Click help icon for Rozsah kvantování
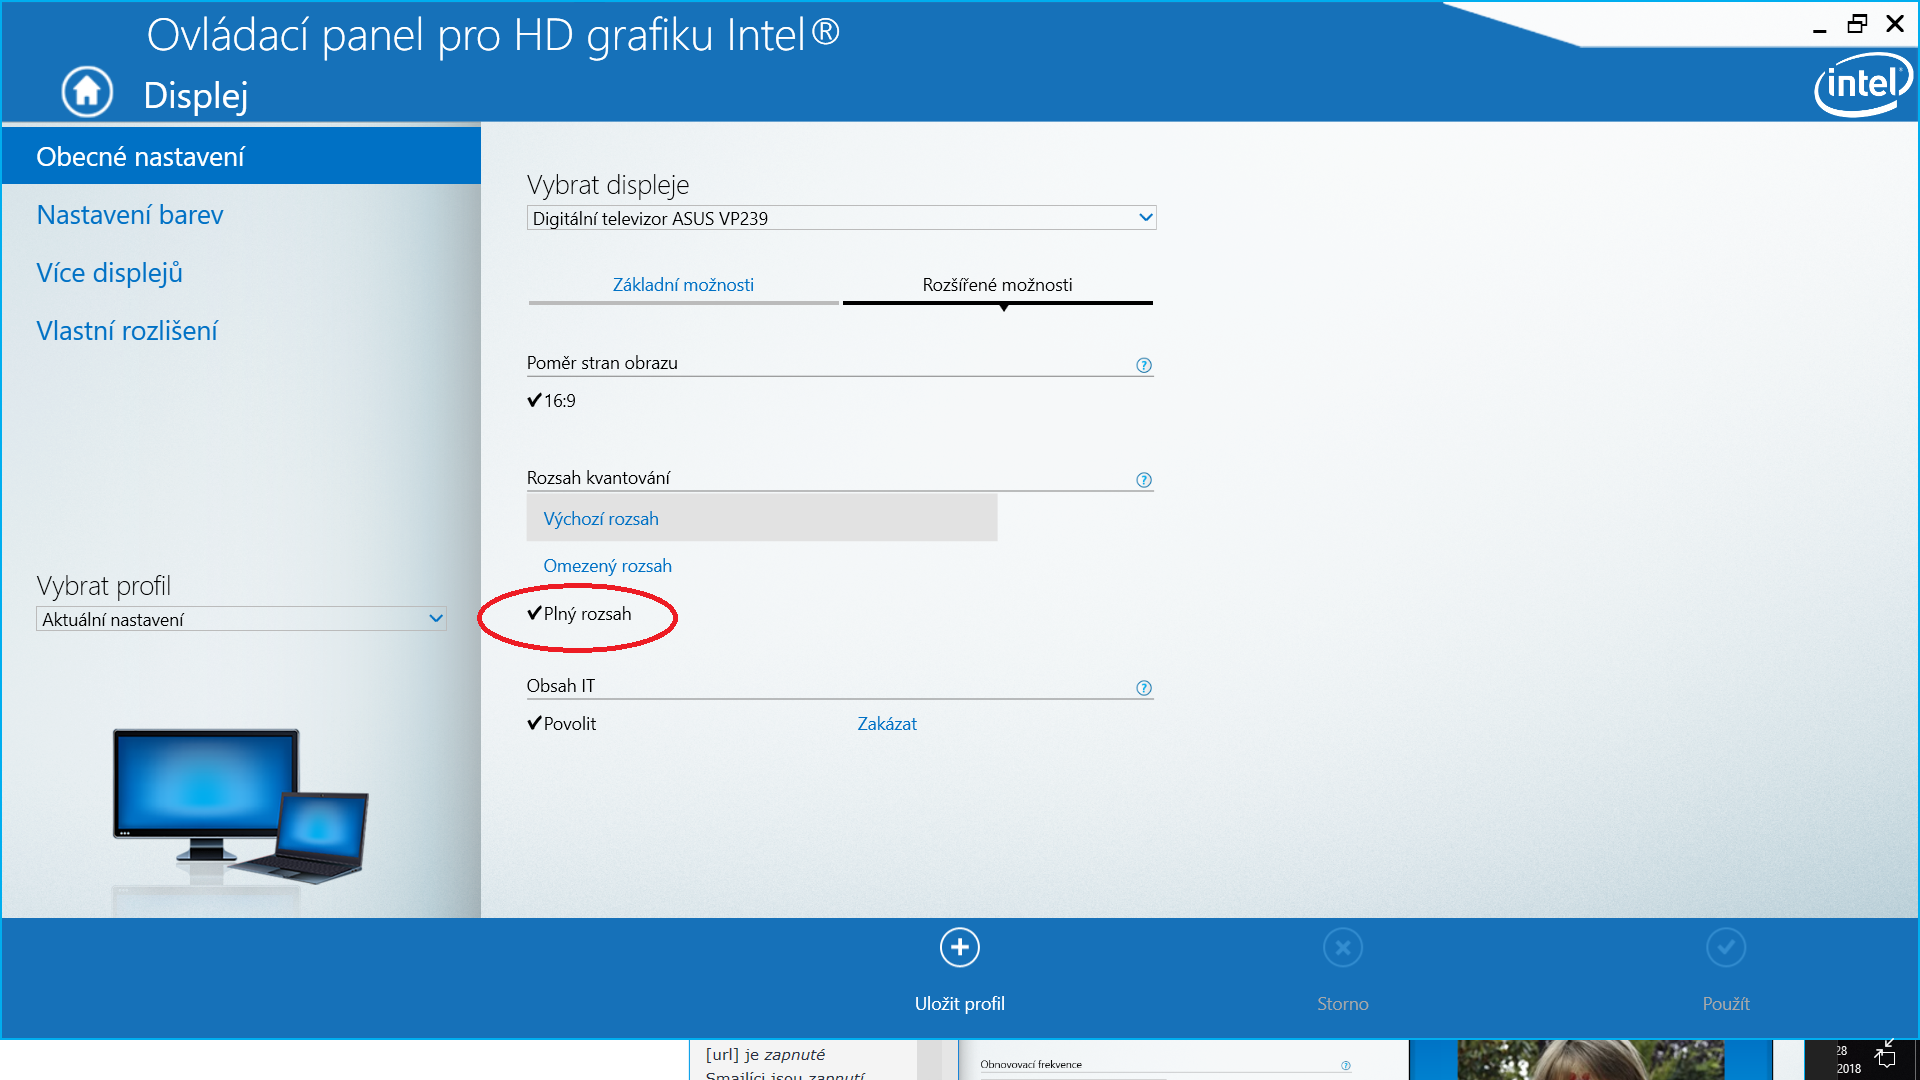The width and height of the screenshot is (1920, 1080). pyautogui.click(x=1144, y=480)
